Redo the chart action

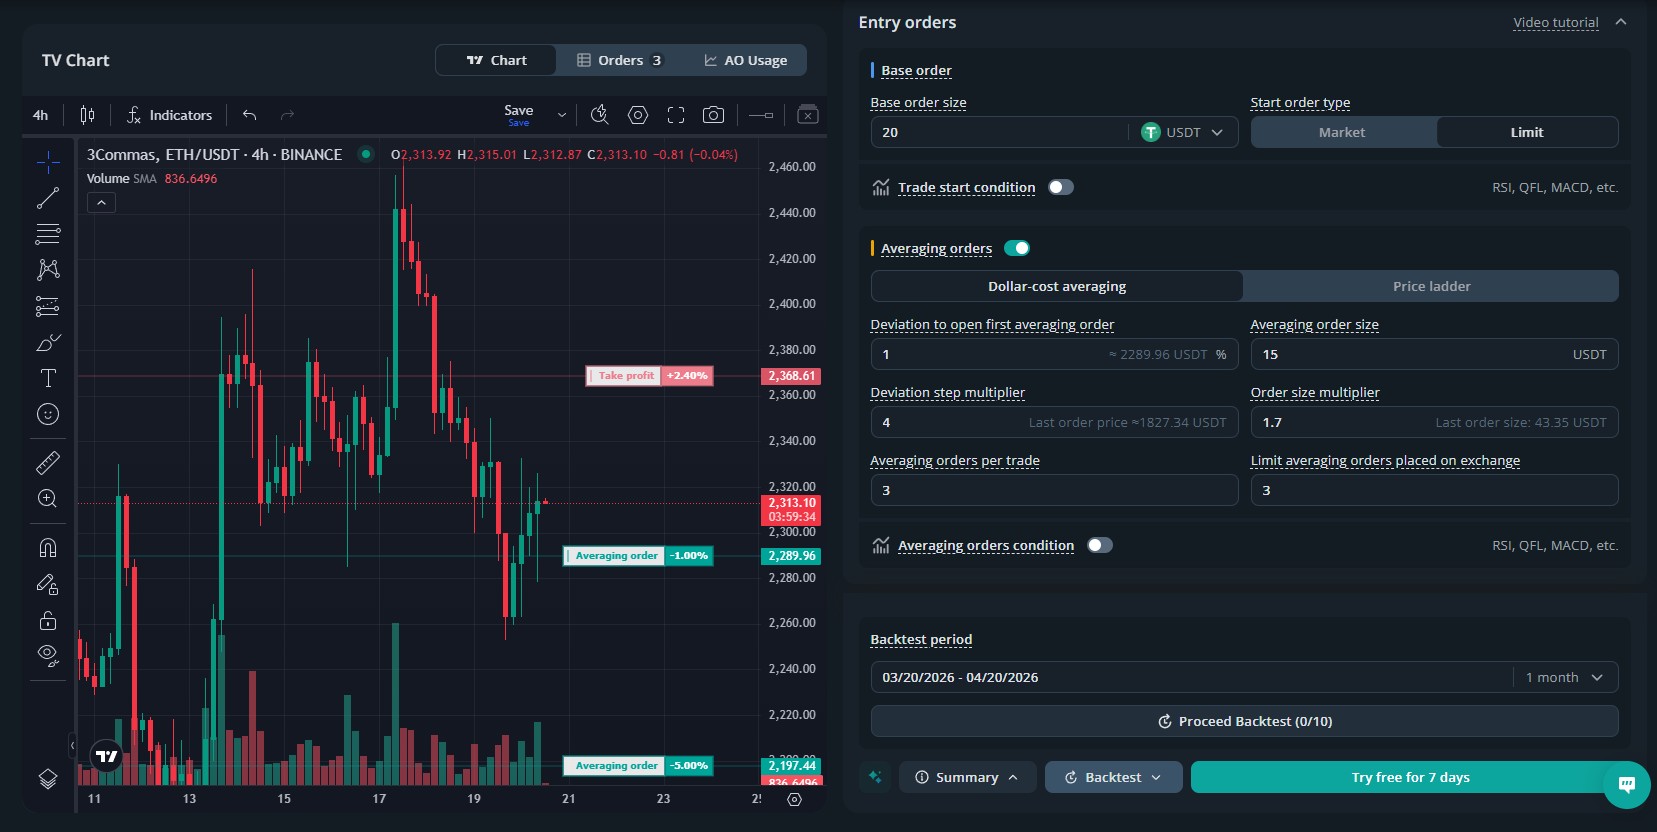[x=287, y=115]
